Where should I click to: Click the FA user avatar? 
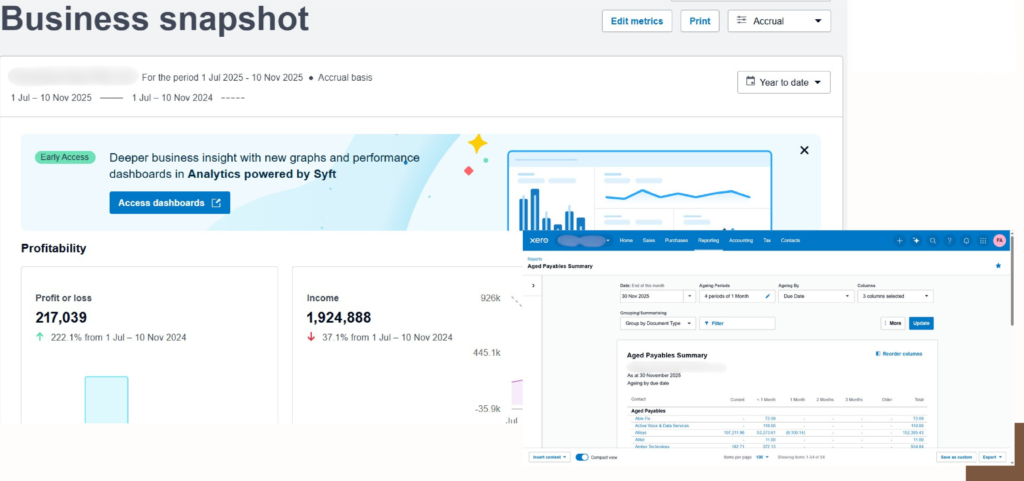coord(998,241)
